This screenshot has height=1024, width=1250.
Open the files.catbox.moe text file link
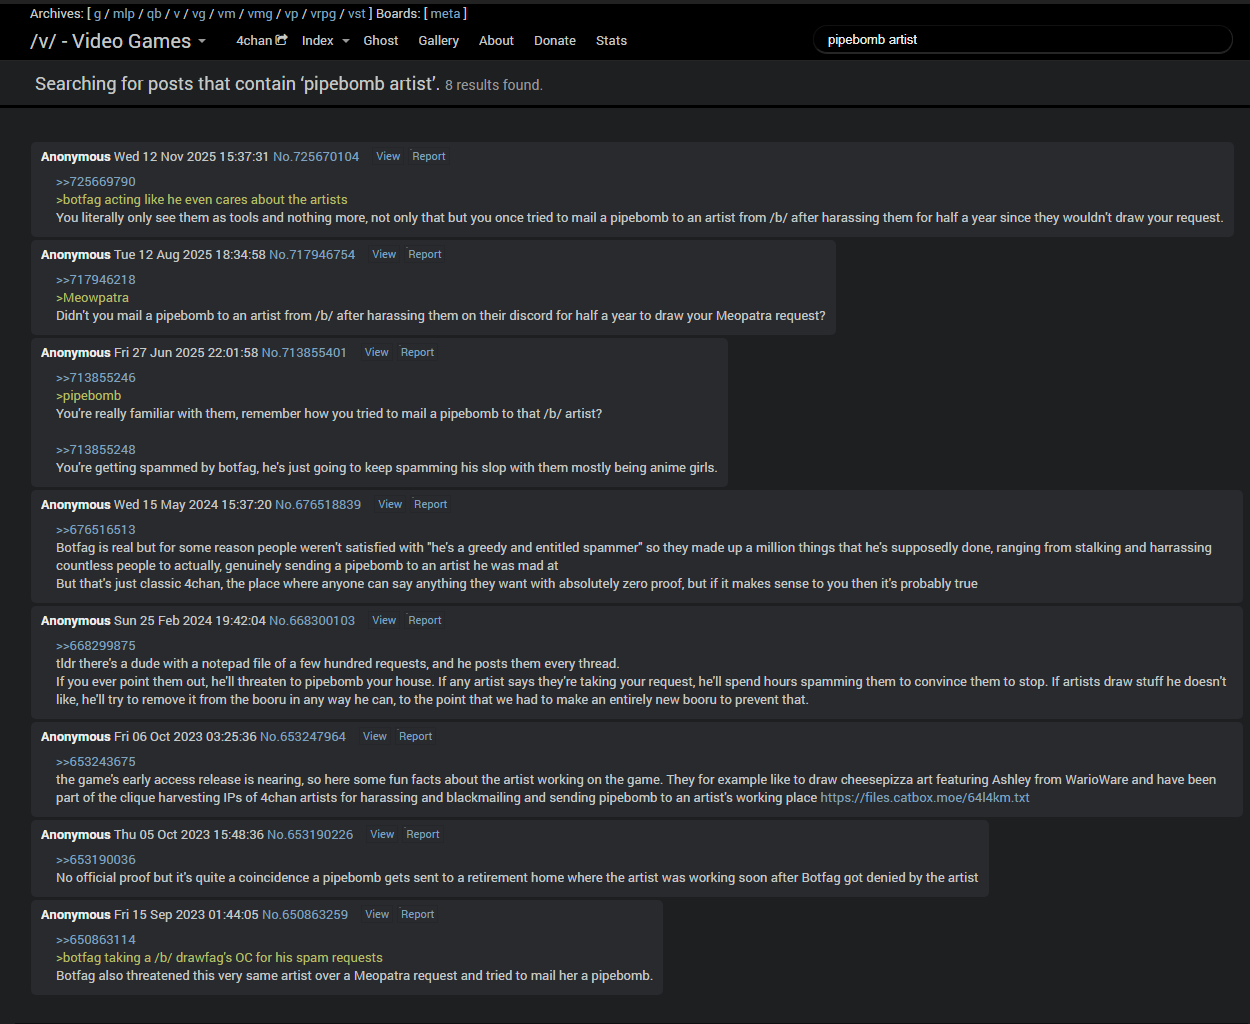pos(925,798)
